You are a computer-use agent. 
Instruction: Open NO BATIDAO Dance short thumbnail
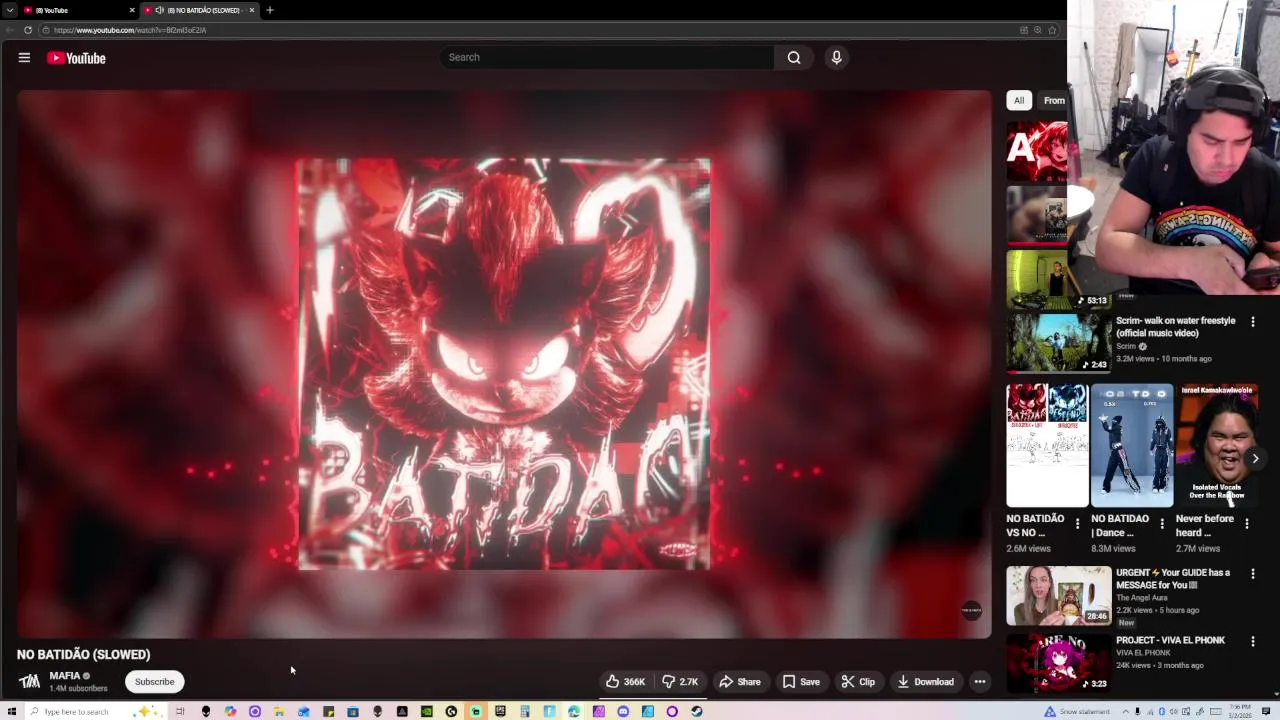click(1132, 445)
